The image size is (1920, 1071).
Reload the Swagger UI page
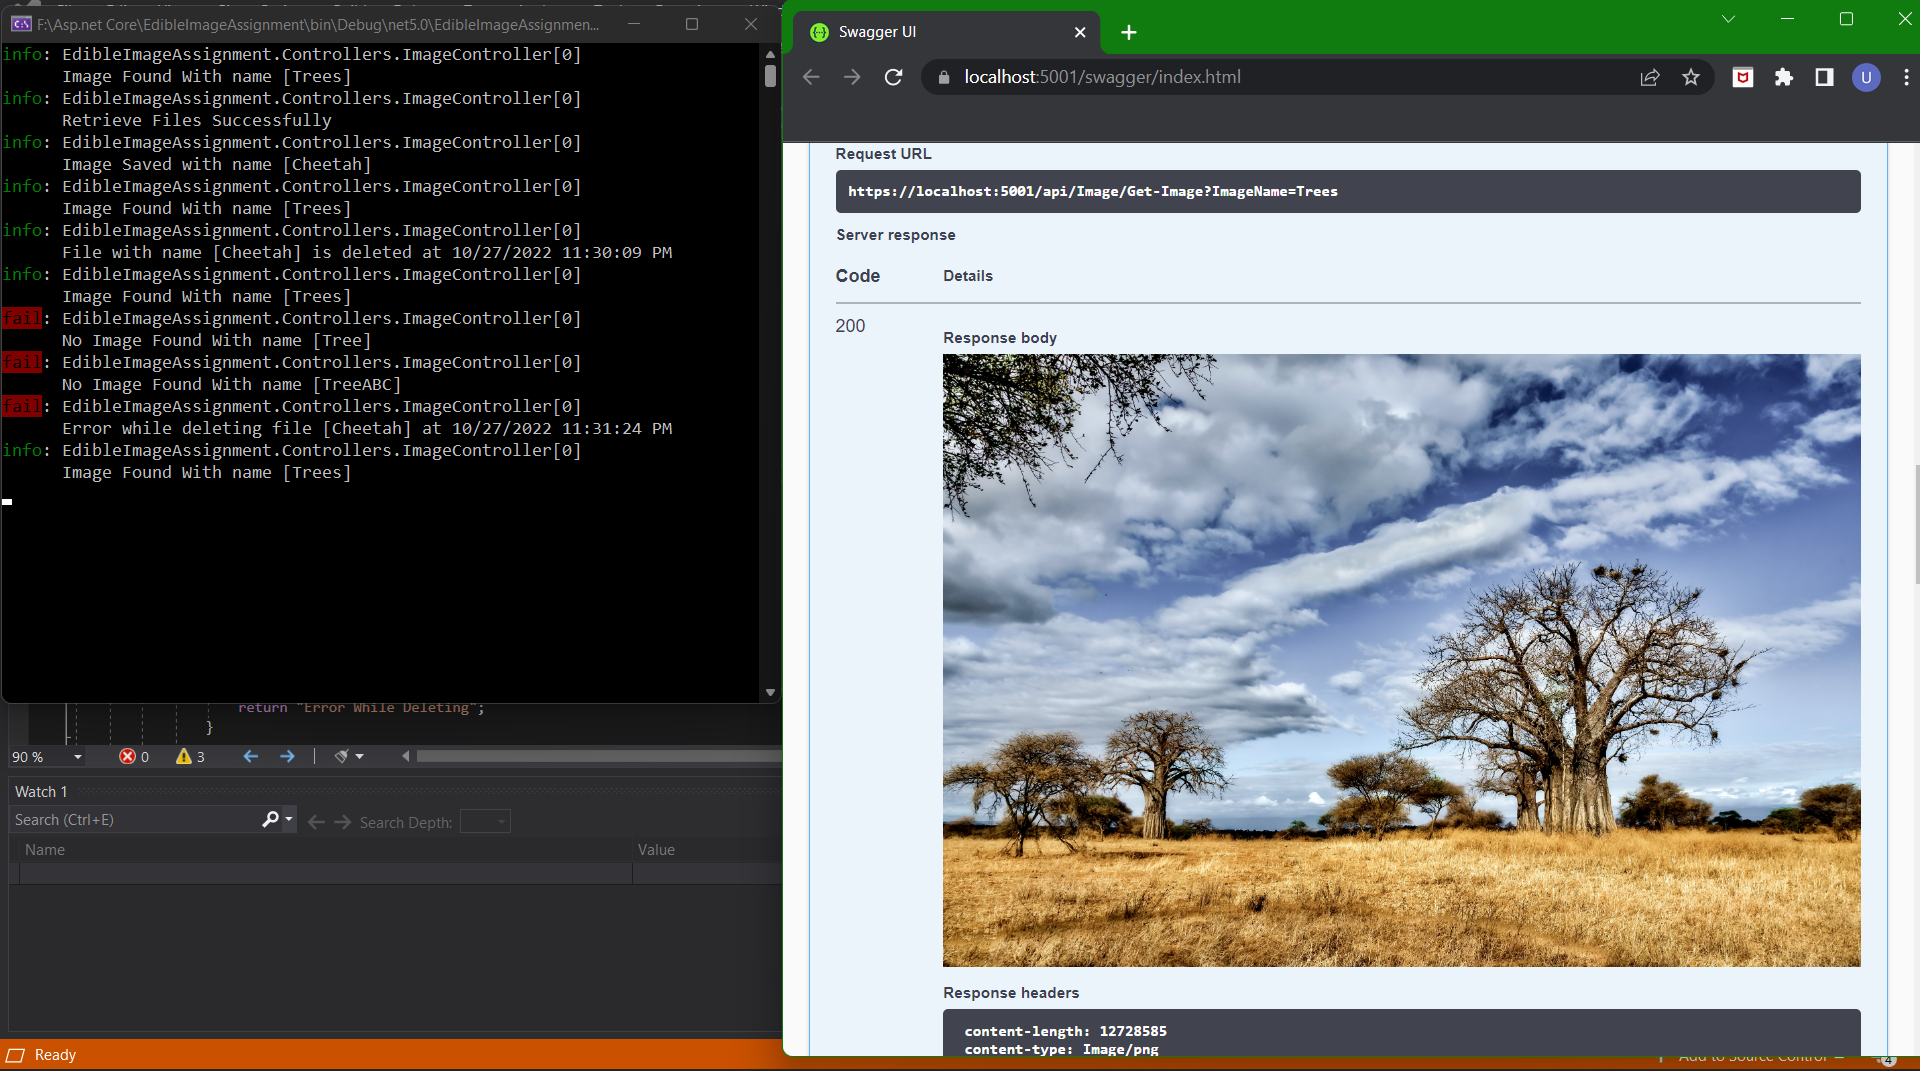coord(893,77)
